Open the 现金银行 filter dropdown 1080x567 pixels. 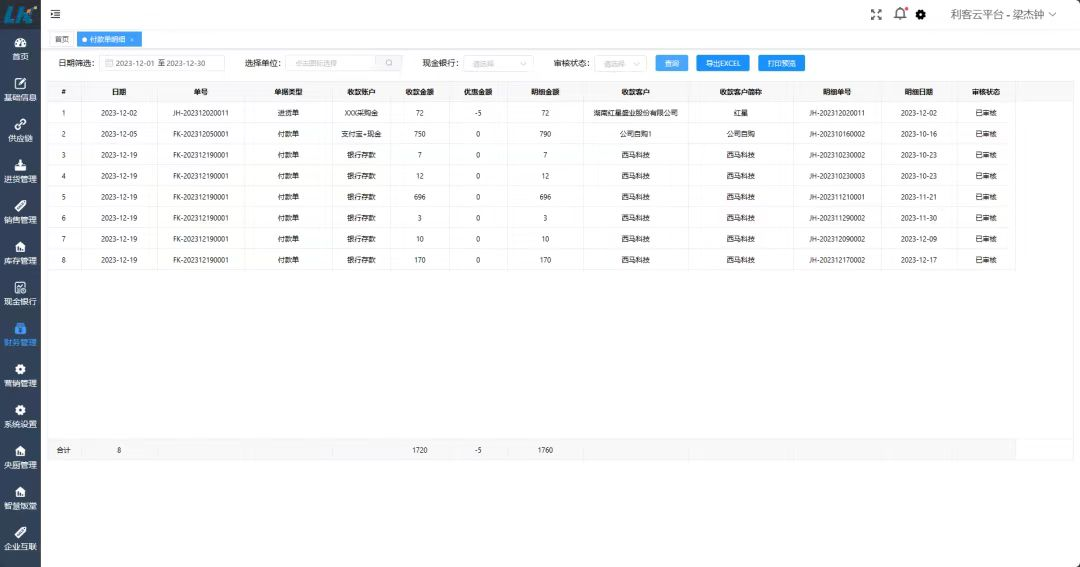coord(498,63)
